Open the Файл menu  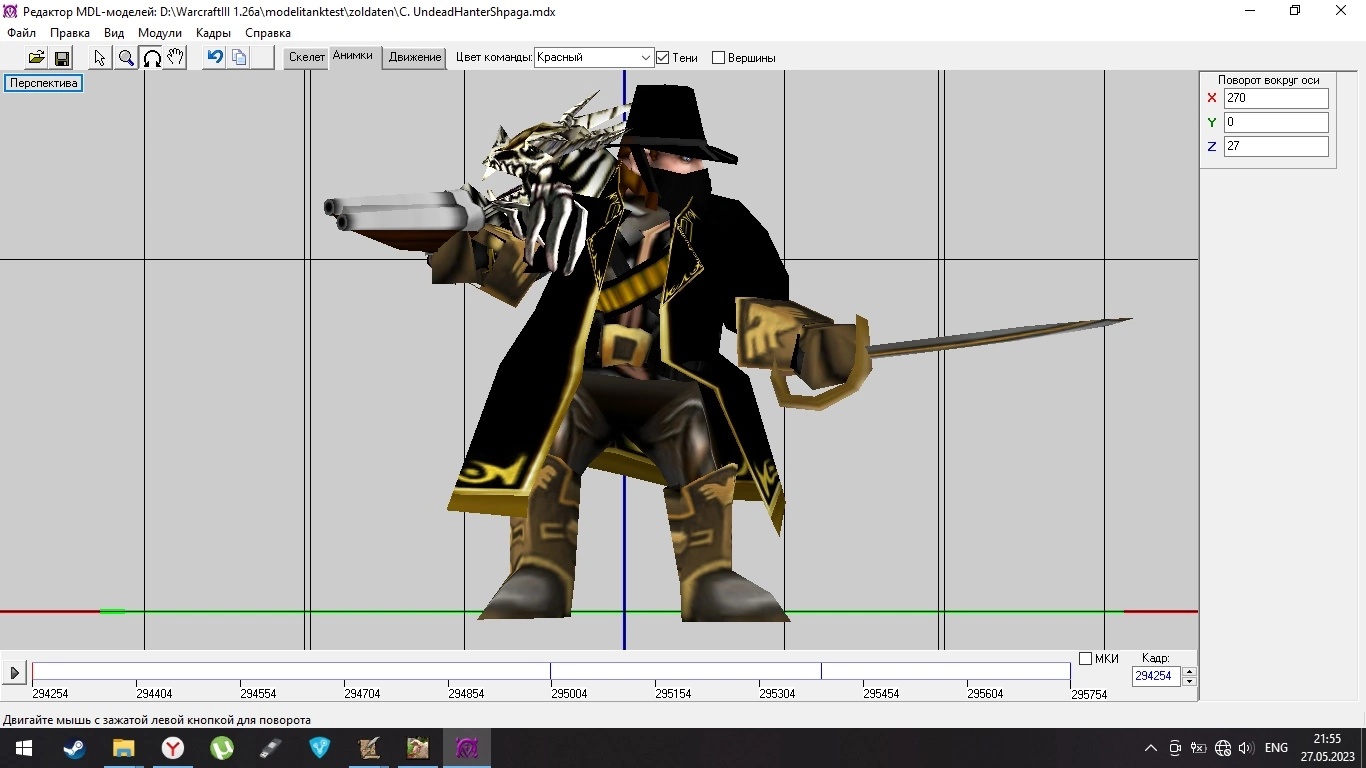pyautogui.click(x=21, y=33)
